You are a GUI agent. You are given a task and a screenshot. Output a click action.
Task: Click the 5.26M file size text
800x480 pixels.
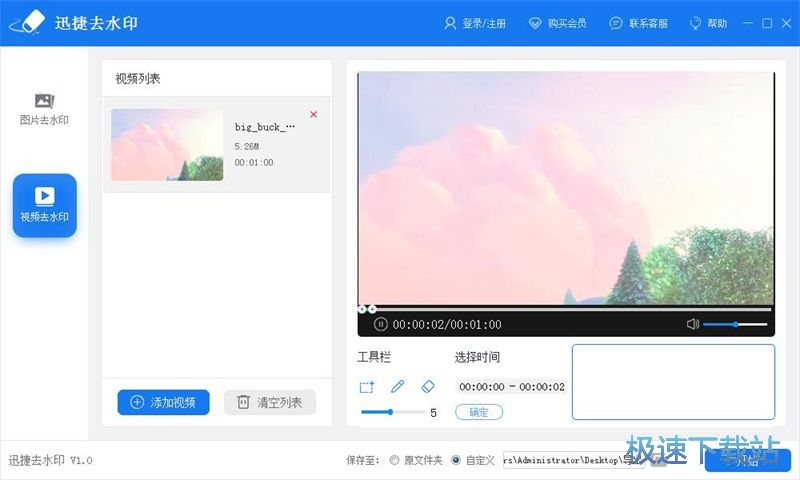(x=247, y=146)
